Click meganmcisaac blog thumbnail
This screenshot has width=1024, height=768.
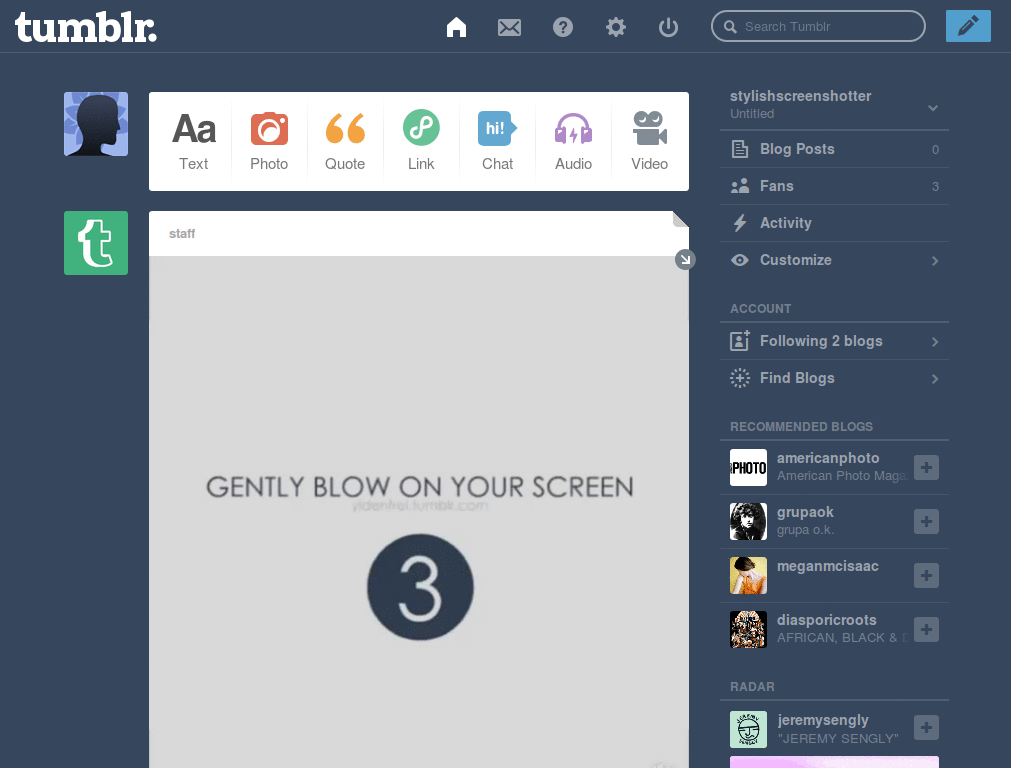pyautogui.click(x=748, y=575)
